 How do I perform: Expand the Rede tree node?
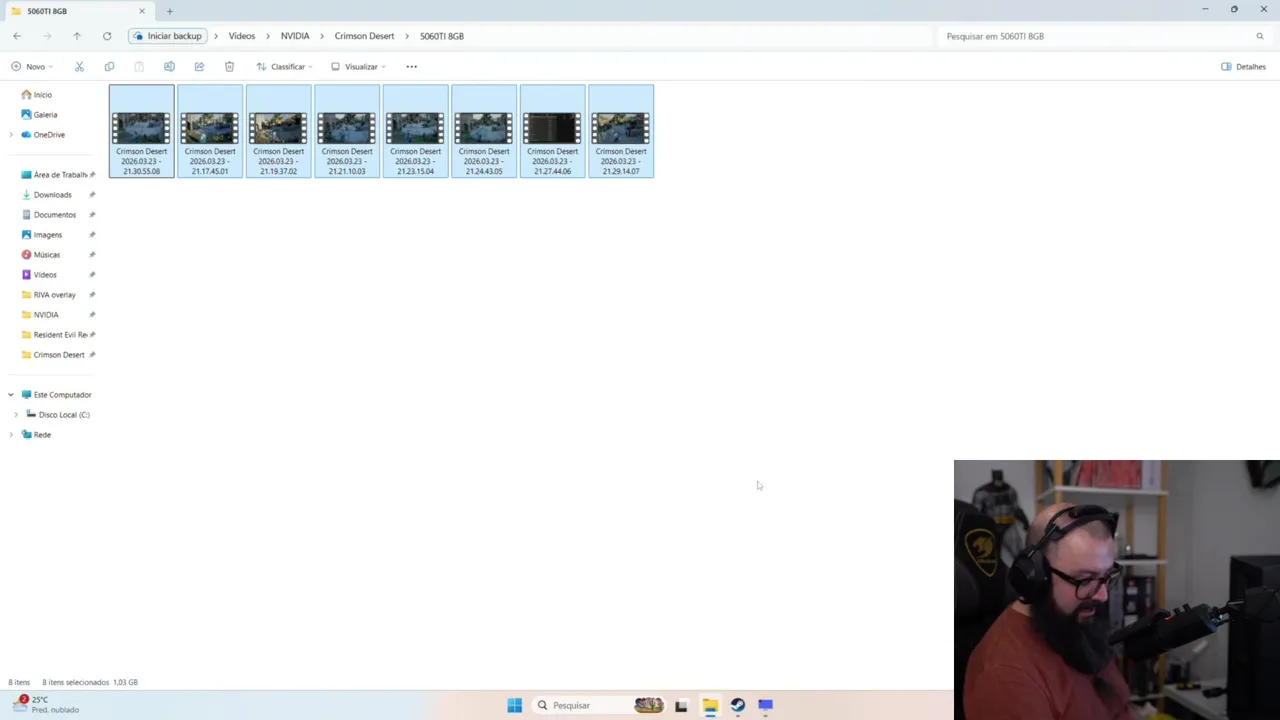pyautogui.click(x=11, y=435)
